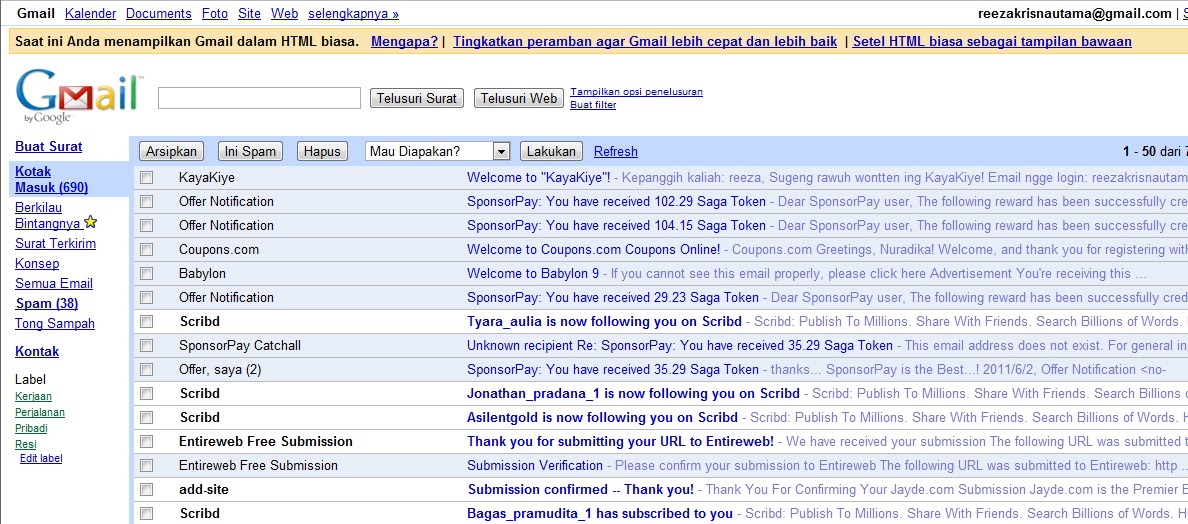Tick the checkbox for the KayaKiye email
This screenshot has width=1188, height=524.
(x=146, y=177)
